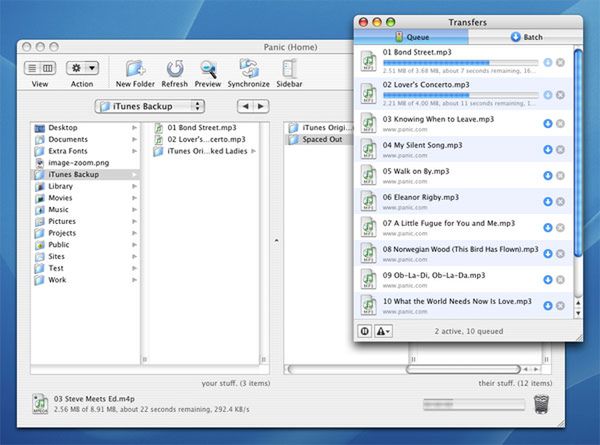Open the warning options dropdown in Transfers
Viewport: 600px width, 445px height.
[x=384, y=331]
